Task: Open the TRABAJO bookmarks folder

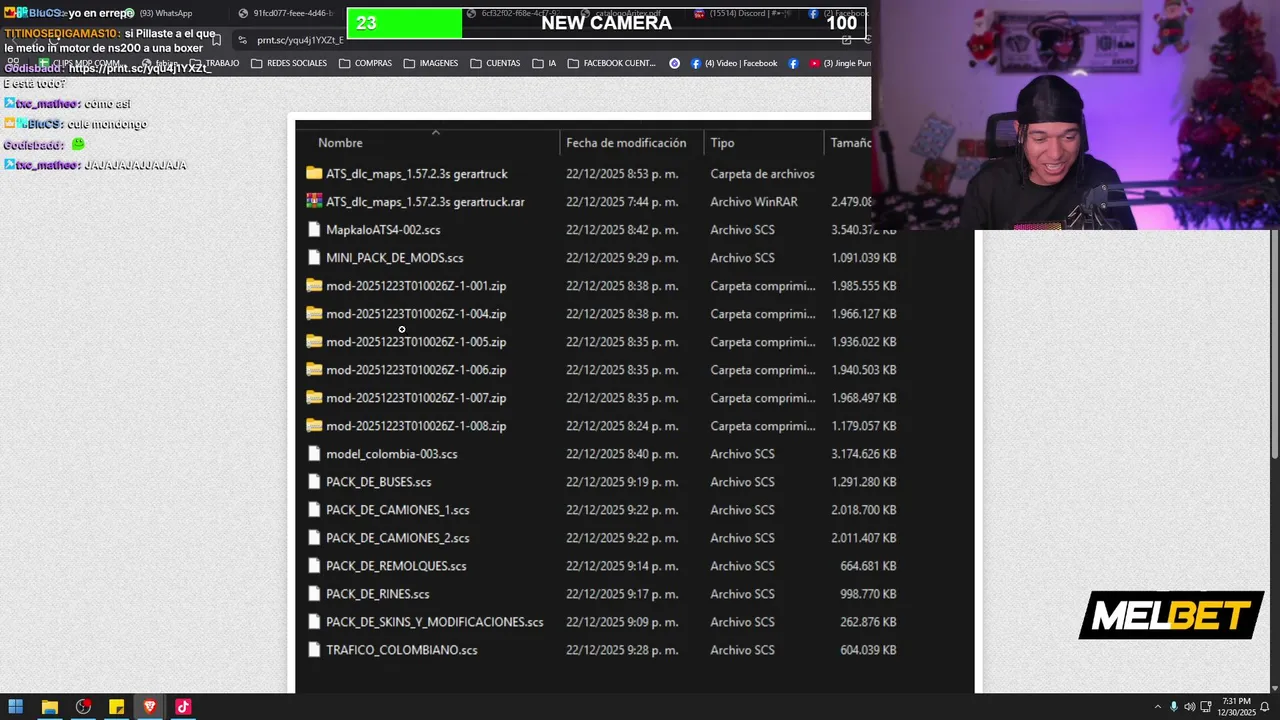Action: pyautogui.click(x=214, y=63)
